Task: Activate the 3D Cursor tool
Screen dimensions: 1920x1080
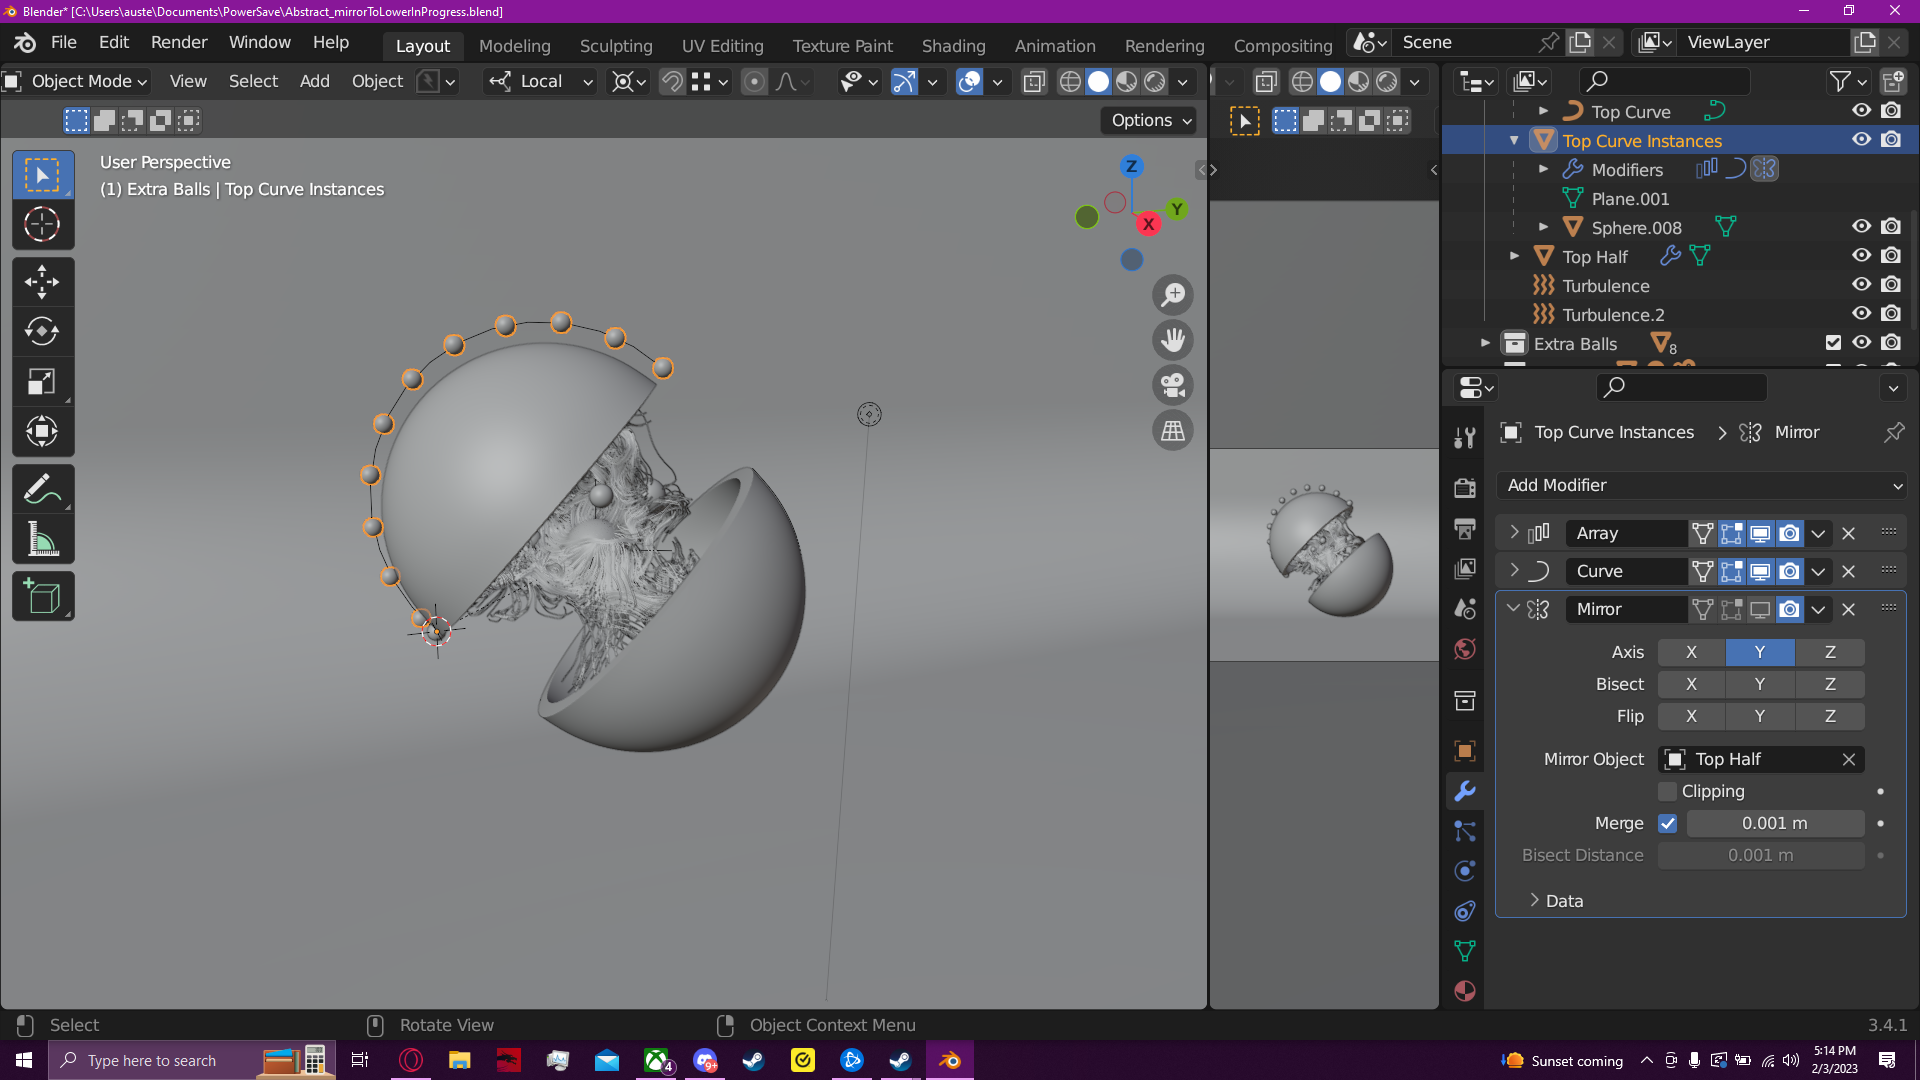Action: tap(42, 224)
